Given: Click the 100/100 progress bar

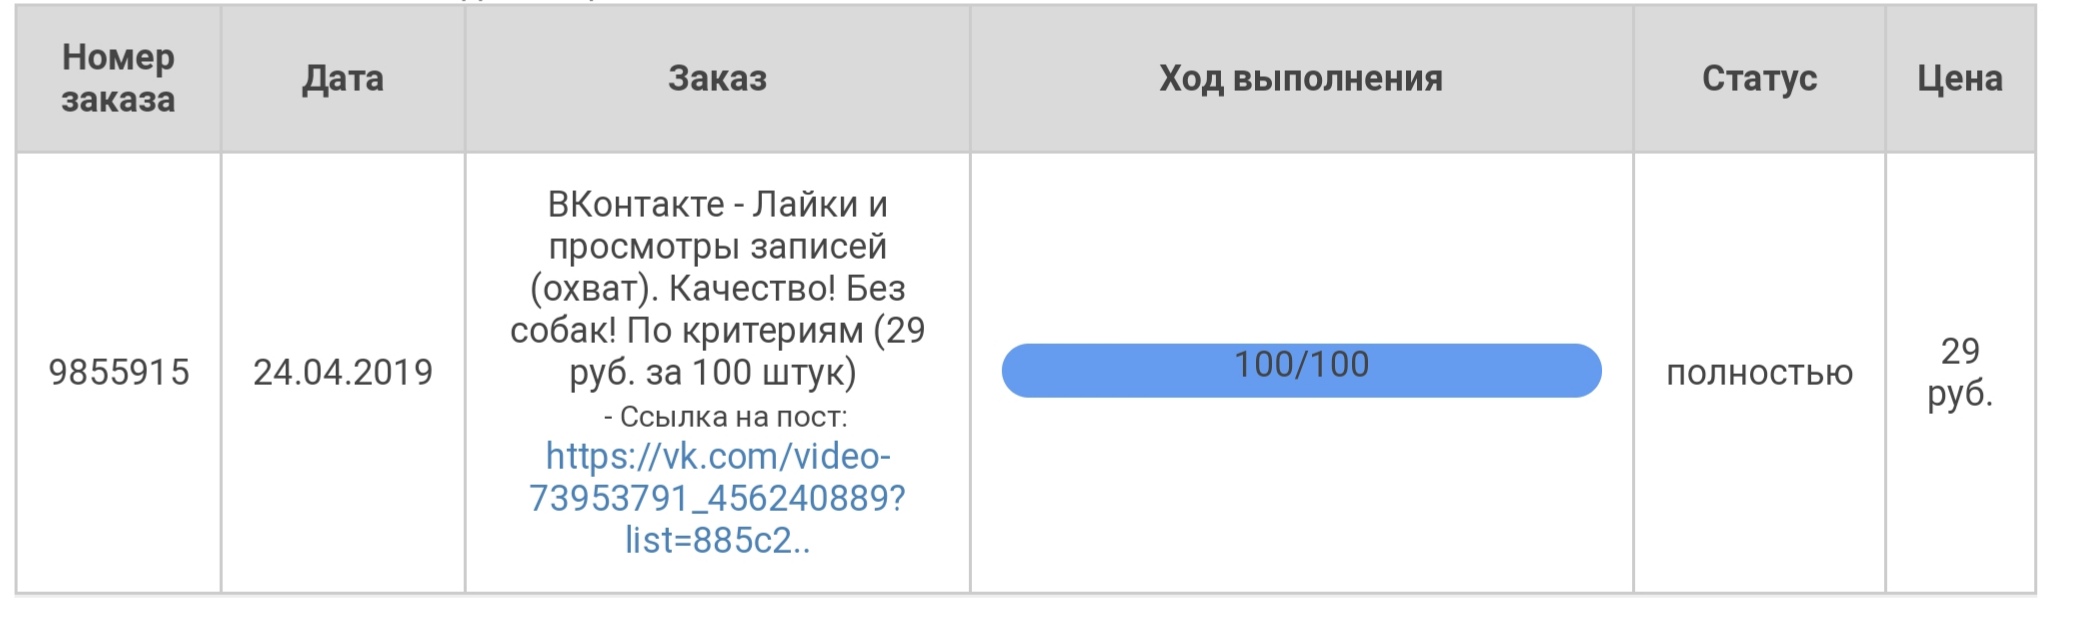Looking at the screenshot, I should [x=1301, y=370].
